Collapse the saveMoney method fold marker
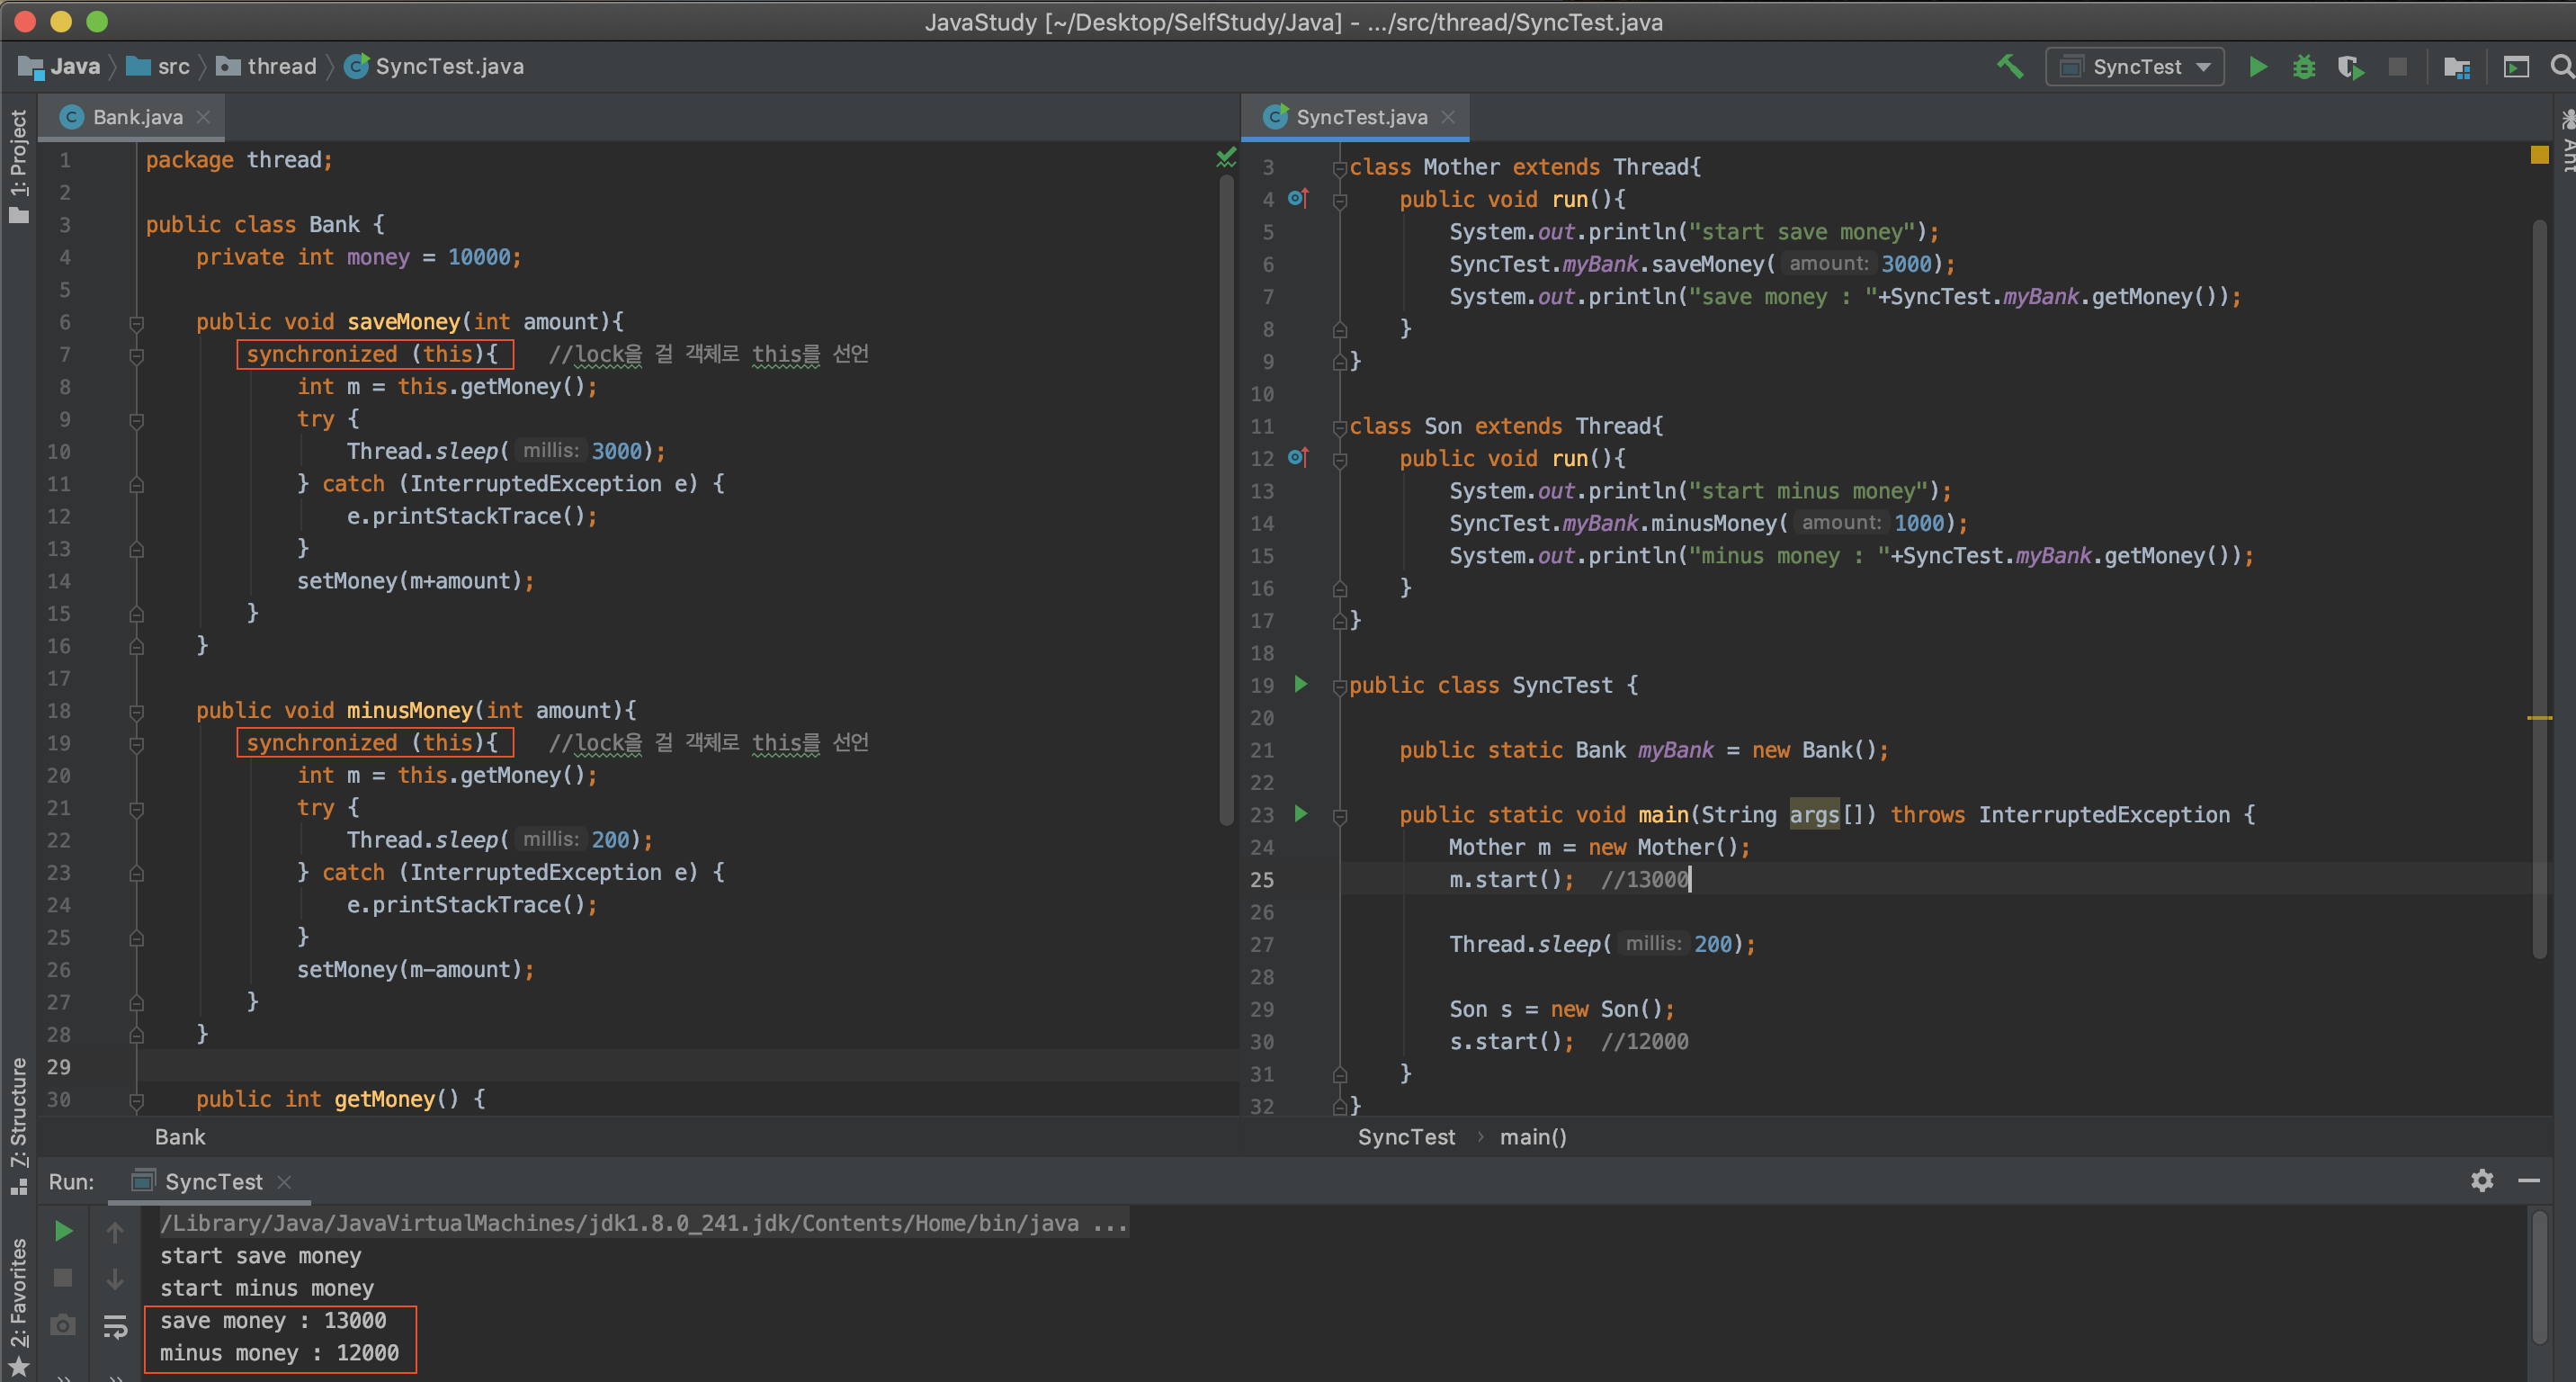The width and height of the screenshot is (2576, 1382). point(137,322)
